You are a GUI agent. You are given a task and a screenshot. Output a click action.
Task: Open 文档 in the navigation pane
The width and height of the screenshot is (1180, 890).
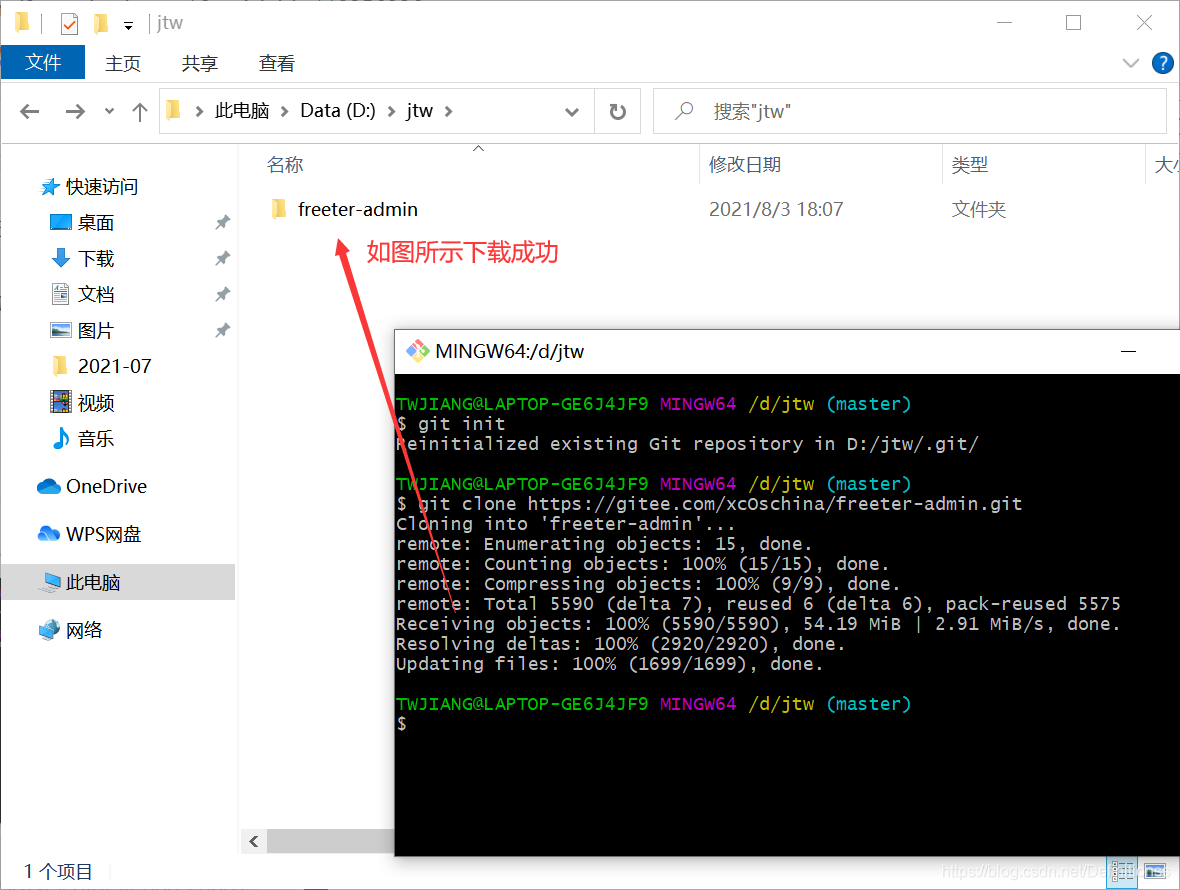(x=96, y=294)
